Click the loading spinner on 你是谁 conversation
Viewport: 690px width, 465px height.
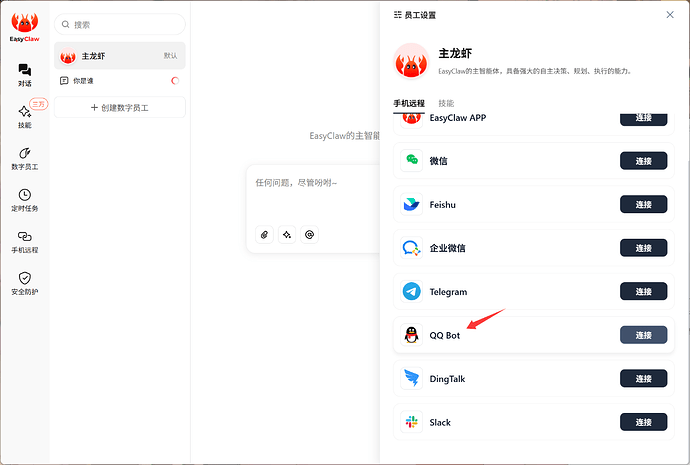click(x=175, y=81)
